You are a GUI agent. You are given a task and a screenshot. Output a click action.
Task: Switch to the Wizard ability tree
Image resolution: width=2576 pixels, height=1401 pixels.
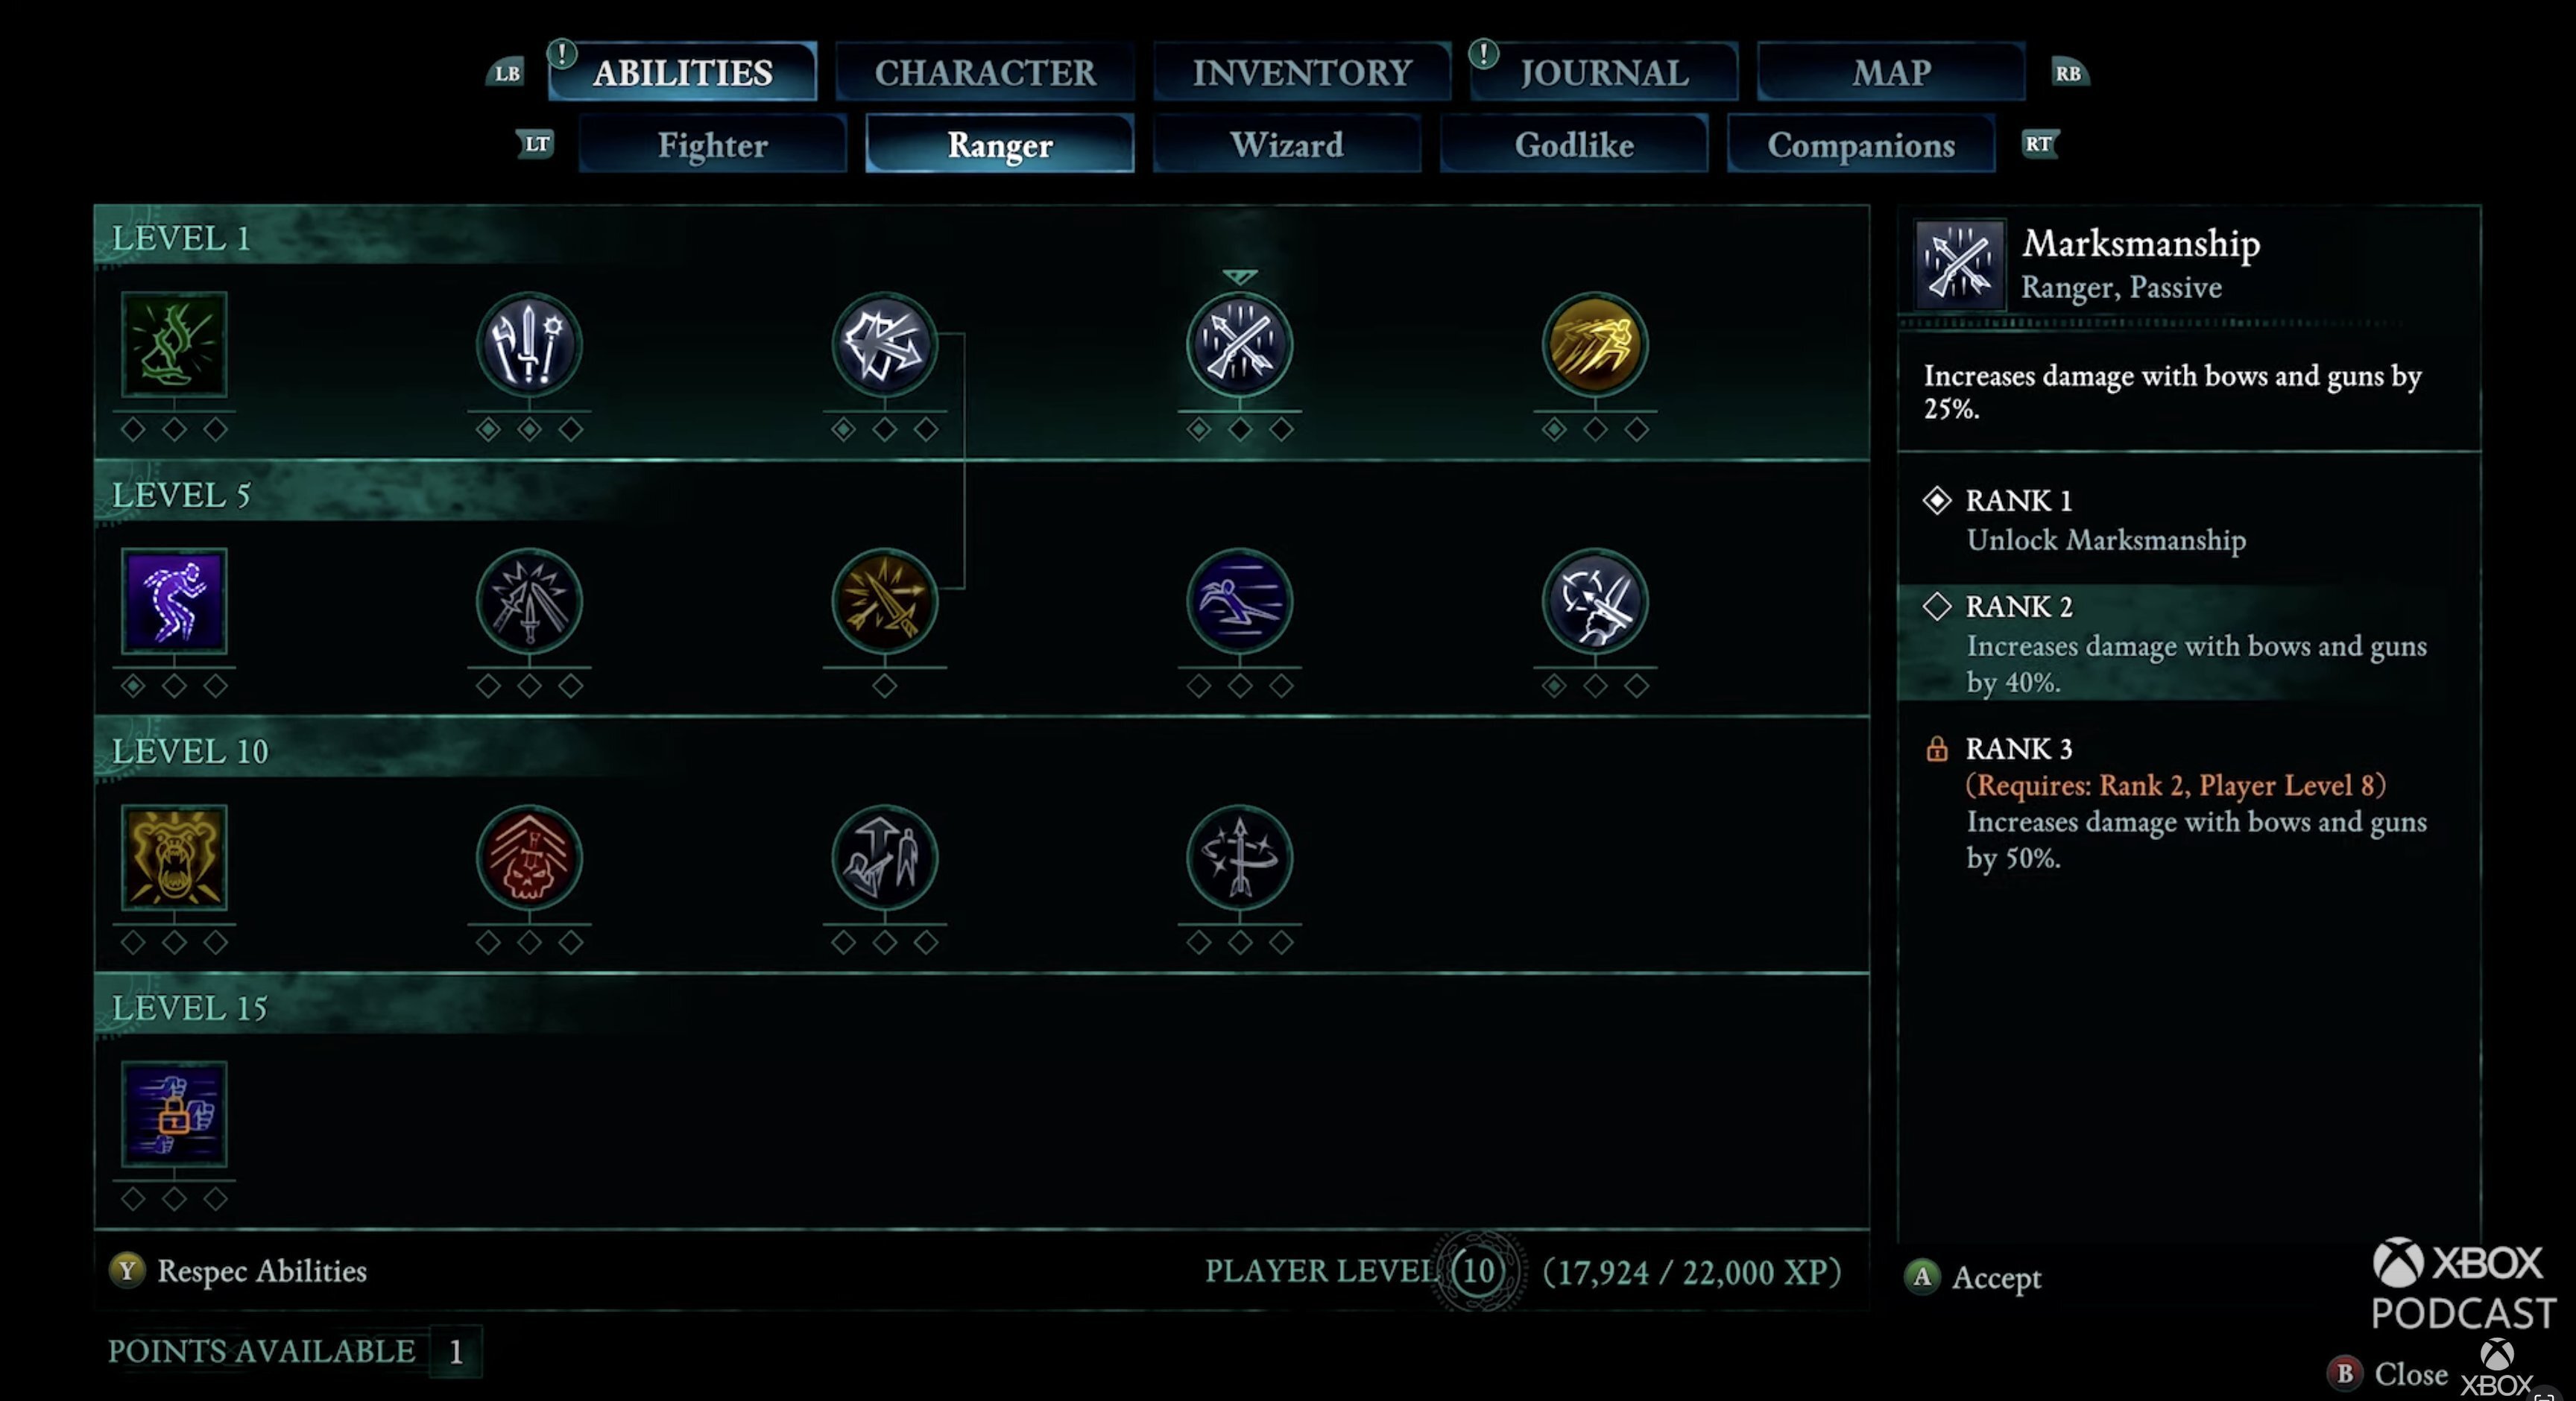[x=1286, y=144]
